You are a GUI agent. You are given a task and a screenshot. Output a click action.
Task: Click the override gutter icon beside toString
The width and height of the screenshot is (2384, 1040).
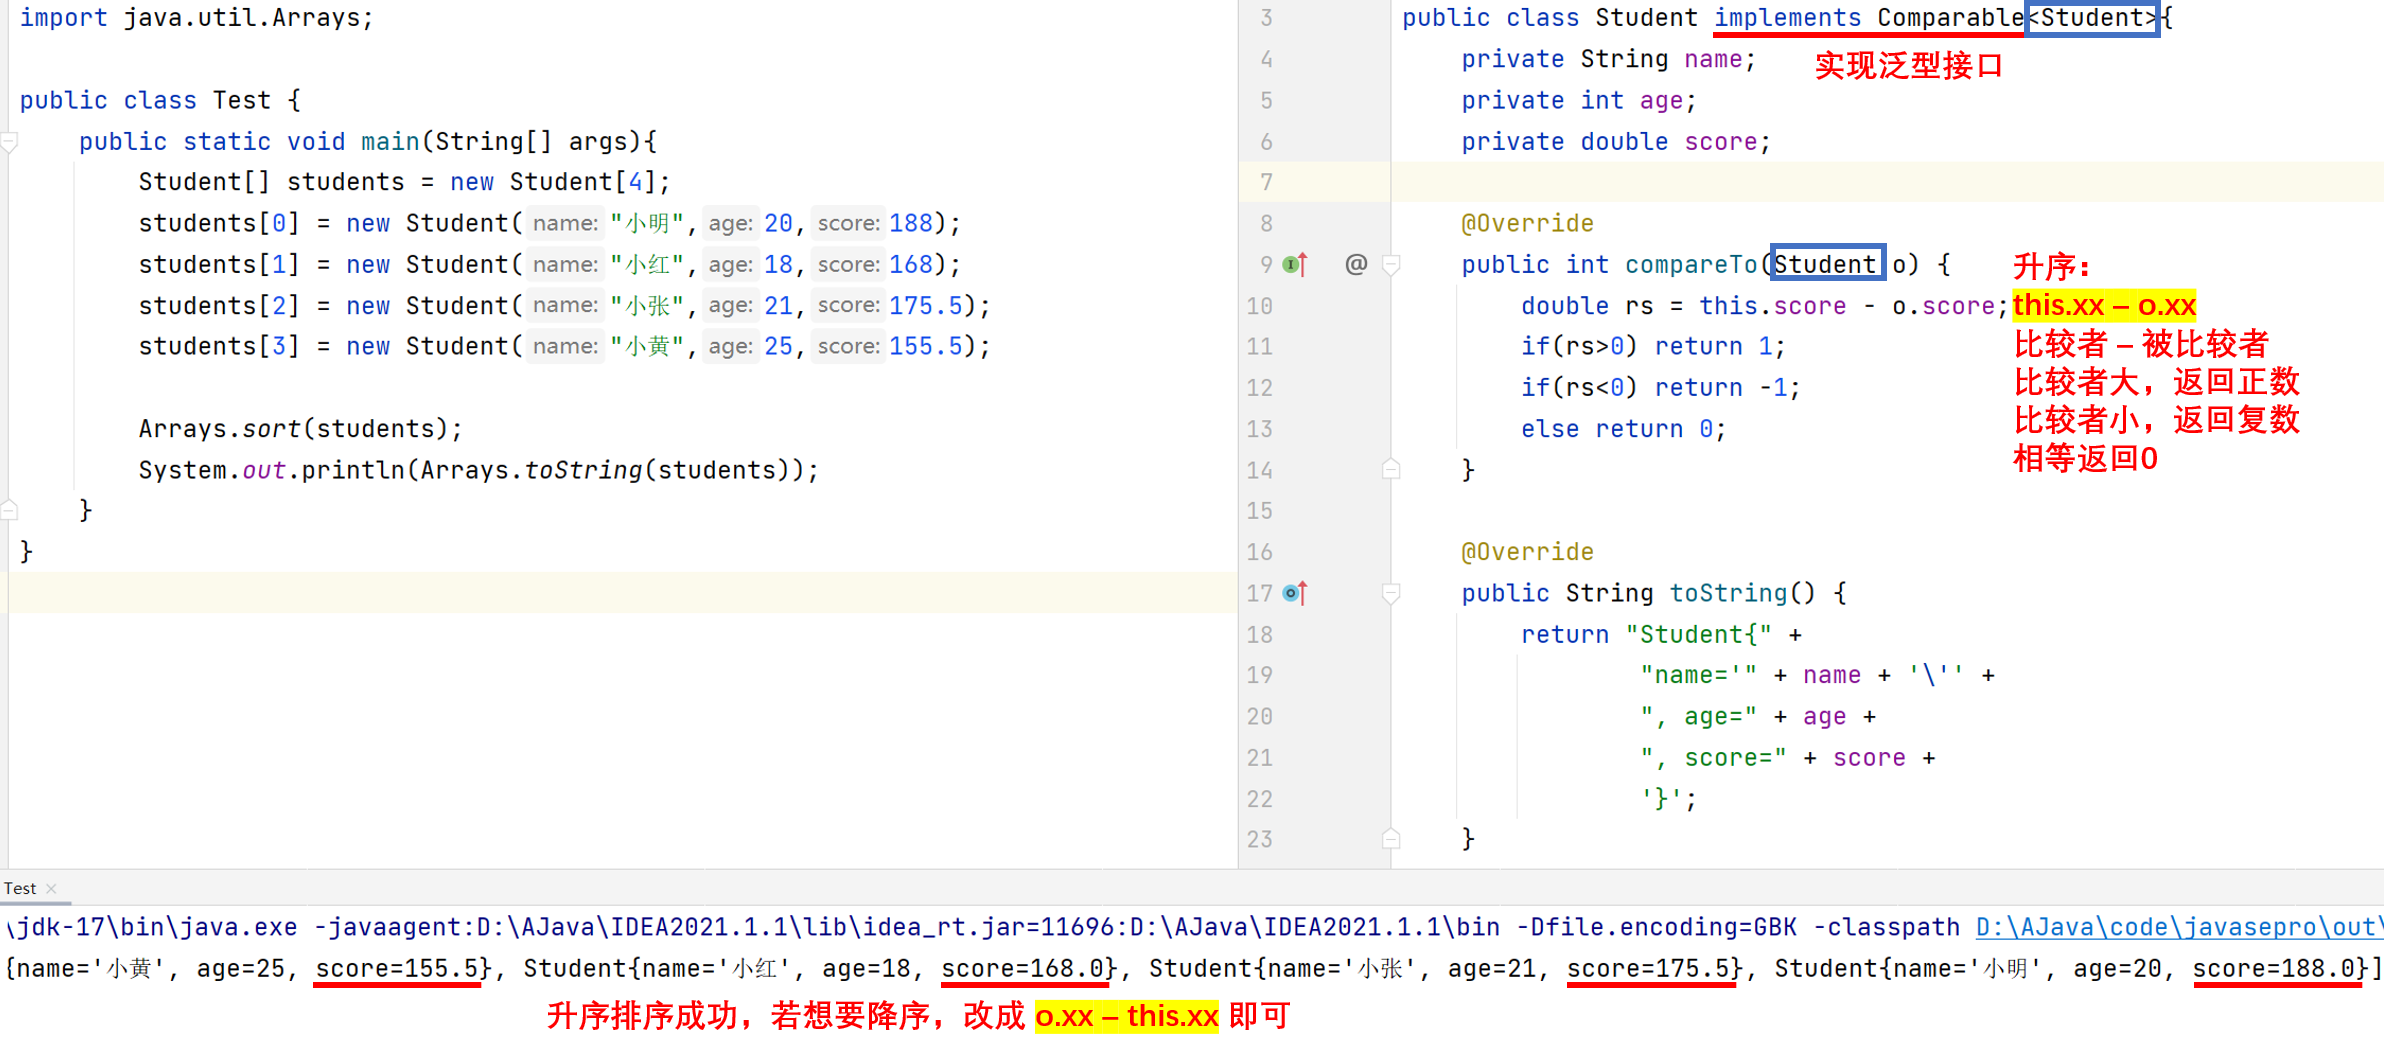1295,593
